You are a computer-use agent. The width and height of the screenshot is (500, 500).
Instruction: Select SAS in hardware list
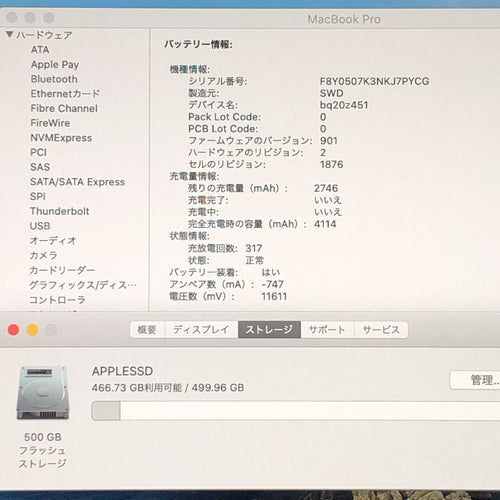(x=40, y=167)
